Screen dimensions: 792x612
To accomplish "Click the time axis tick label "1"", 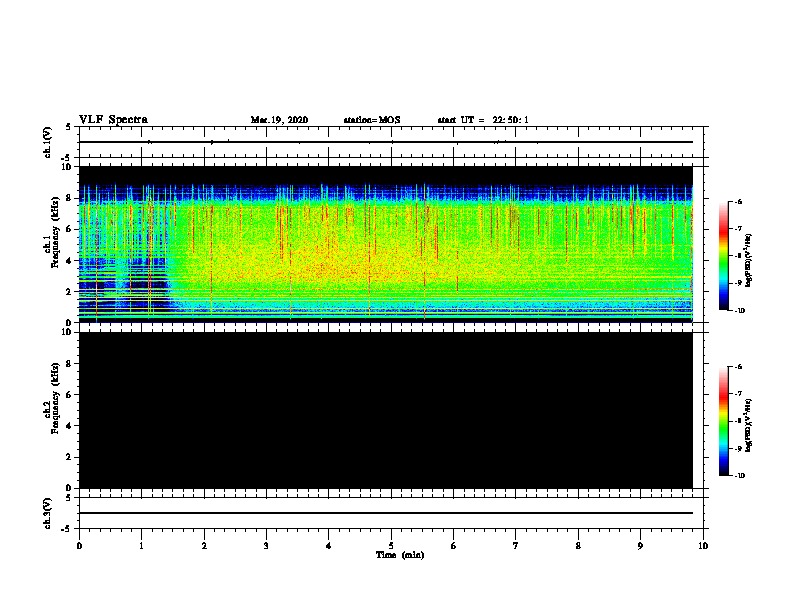I will 141,545.
